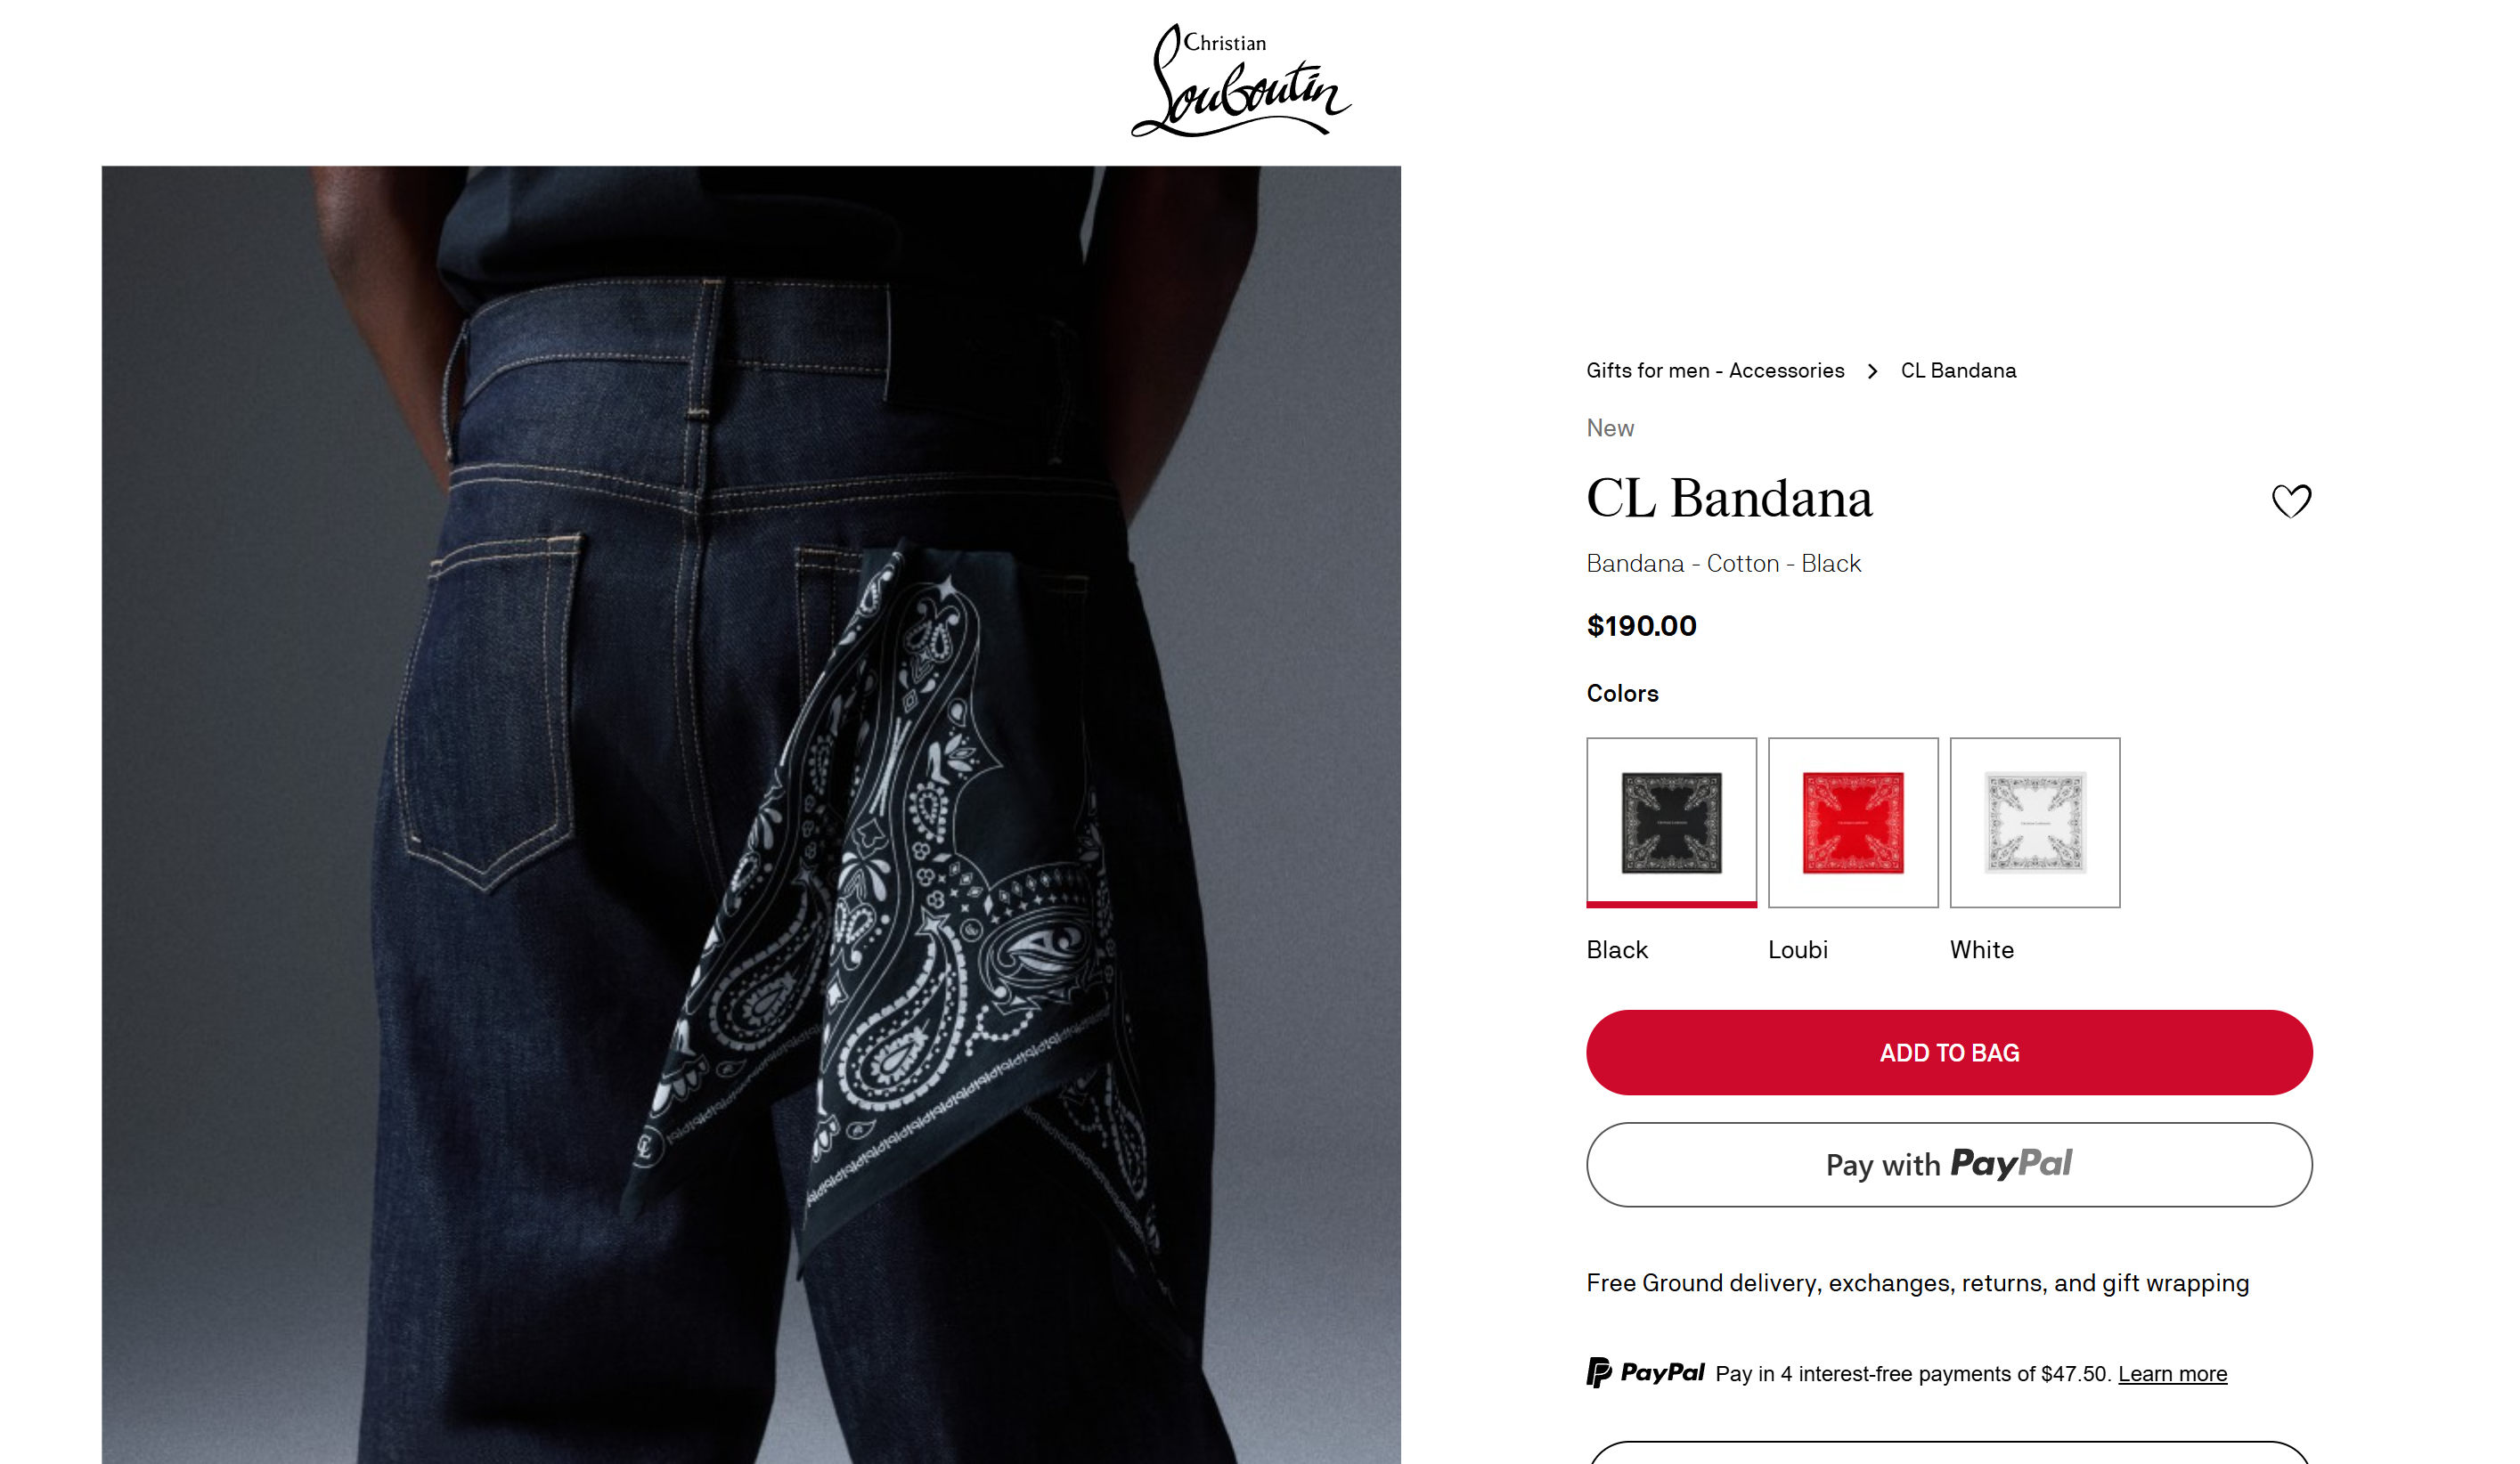The image size is (2520, 1464).
Task: Add CL Bandana to wishlist heart icon
Action: [2290, 500]
